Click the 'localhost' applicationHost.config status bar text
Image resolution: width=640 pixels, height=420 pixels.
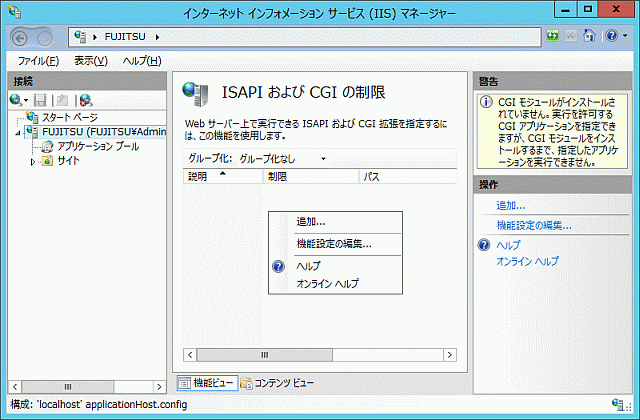pos(112,404)
